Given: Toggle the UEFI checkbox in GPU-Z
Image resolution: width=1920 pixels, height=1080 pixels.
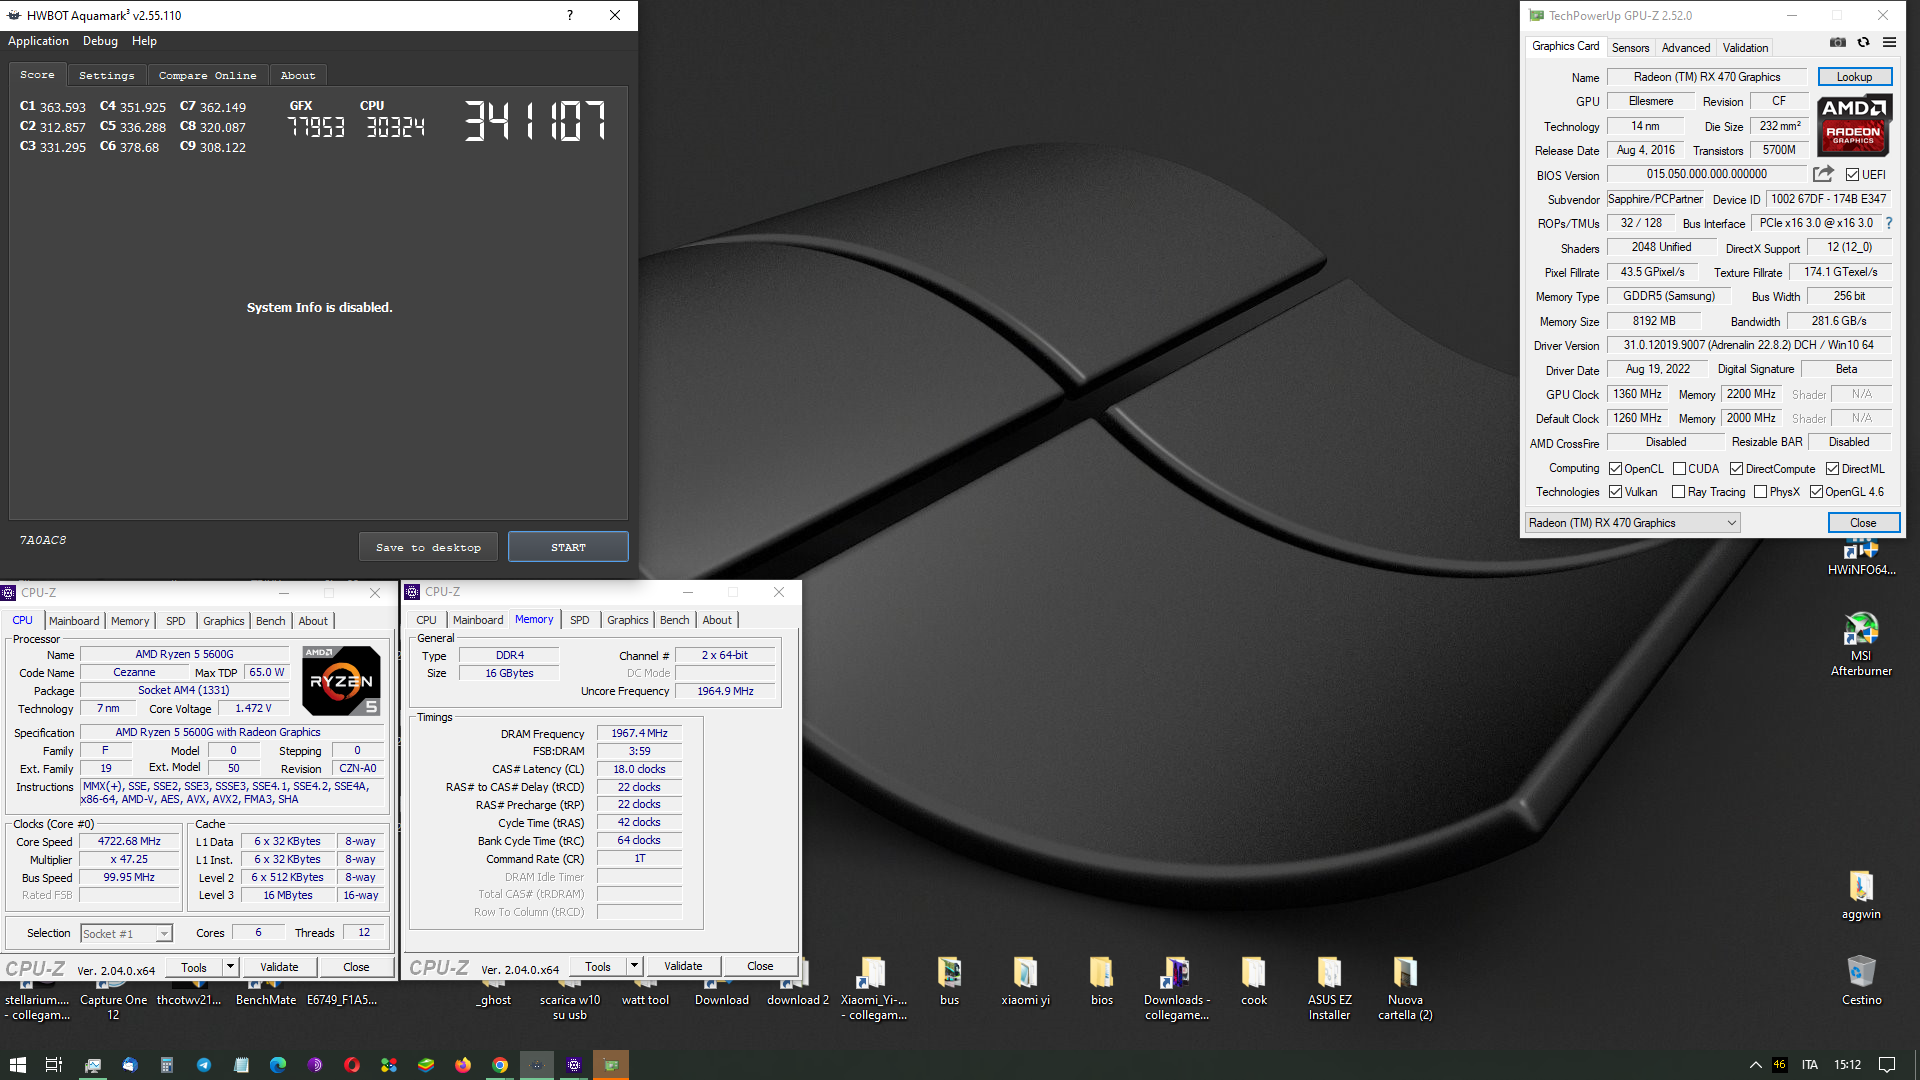Looking at the screenshot, I should coord(1852,175).
